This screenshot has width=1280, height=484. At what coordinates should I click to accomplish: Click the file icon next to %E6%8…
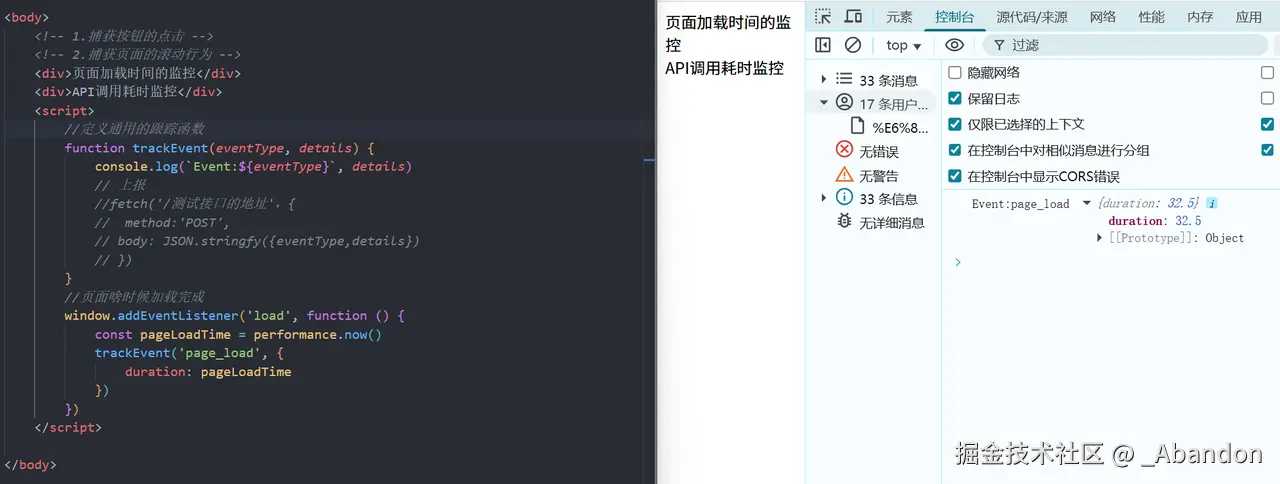[x=857, y=126]
